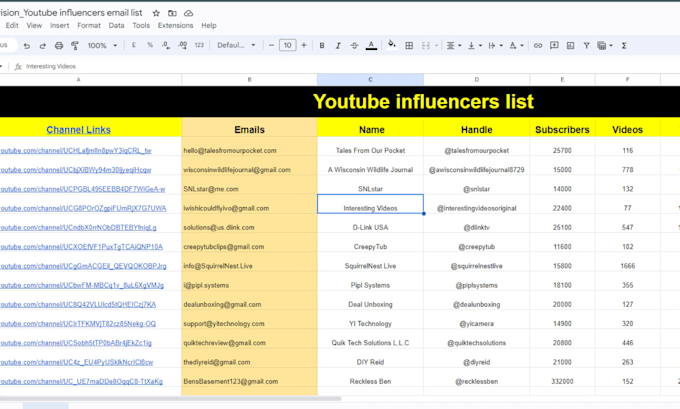Viewport: 680px width, 409px height.
Task: Open the Edit menu
Action: click(x=12, y=26)
